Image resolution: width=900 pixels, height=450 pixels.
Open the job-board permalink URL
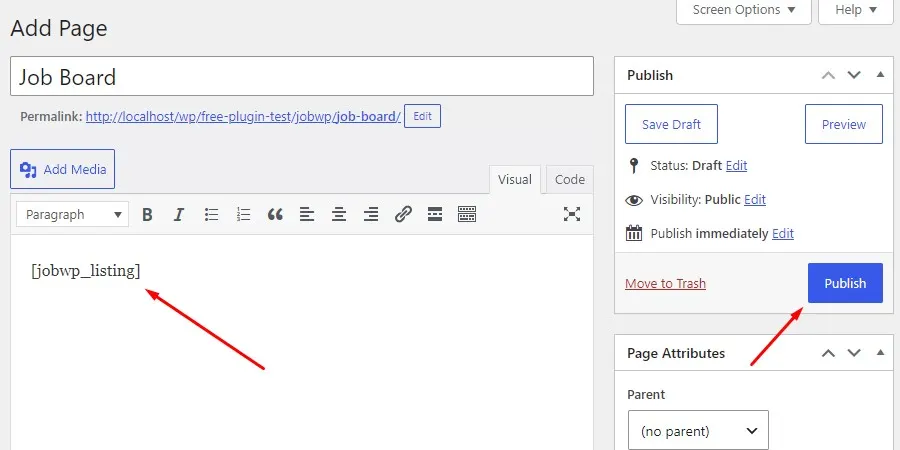coord(243,117)
